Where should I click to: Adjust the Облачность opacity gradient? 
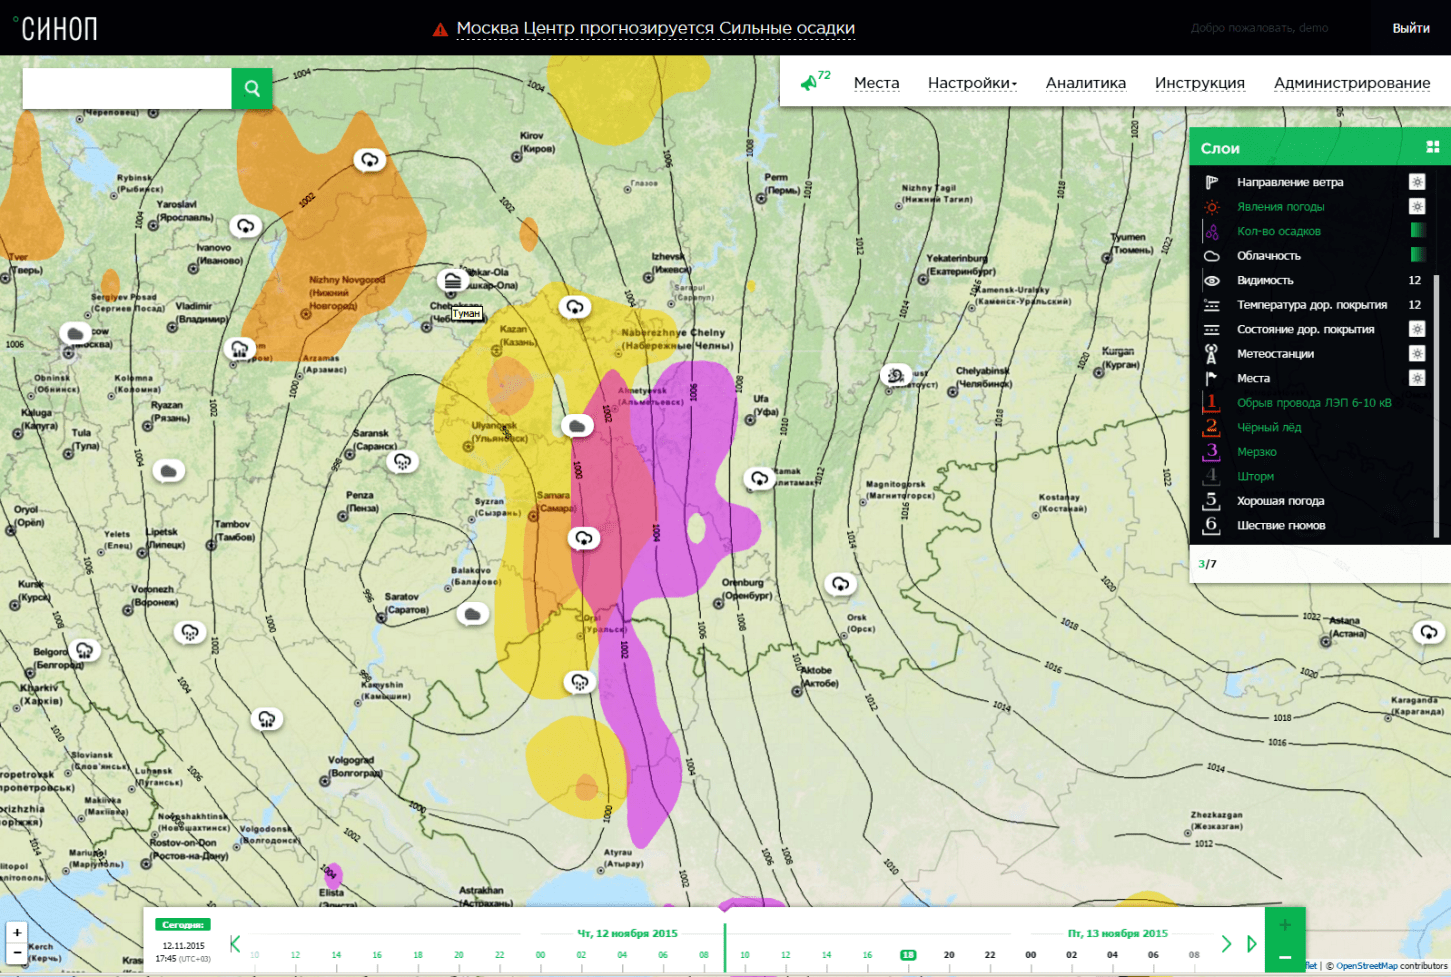pos(1417,255)
